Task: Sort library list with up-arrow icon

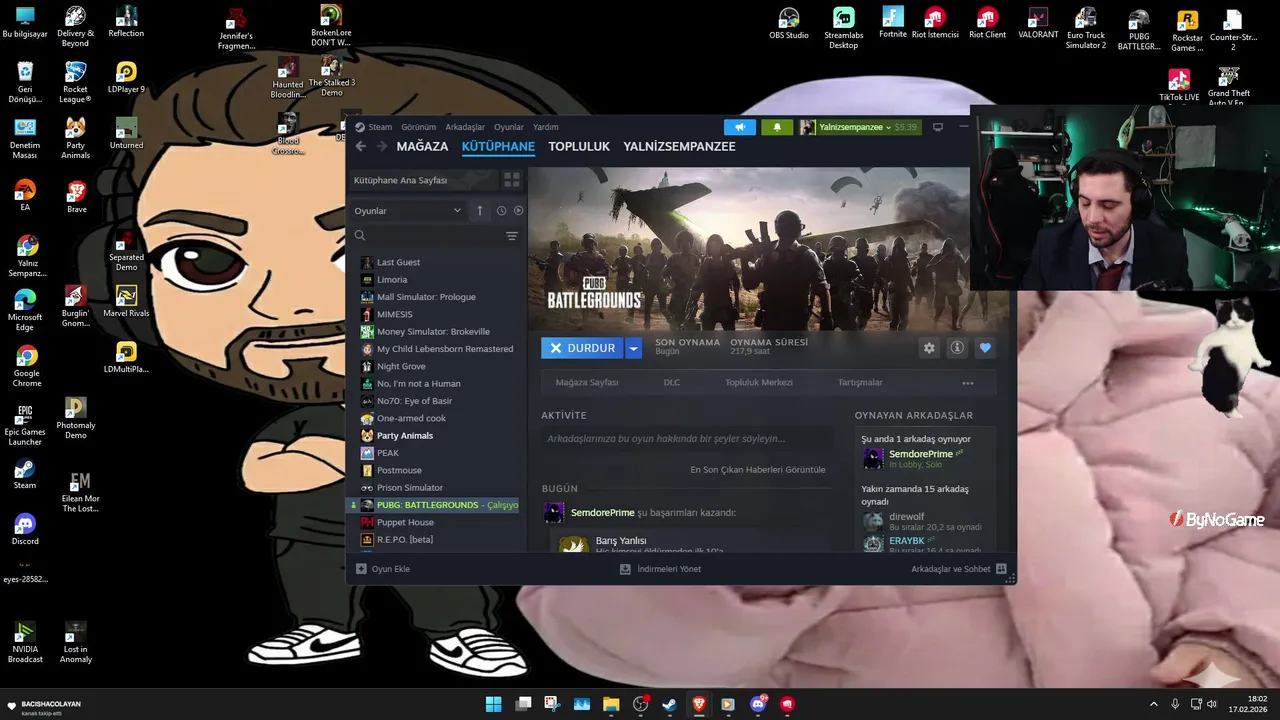Action: coord(480,211)
